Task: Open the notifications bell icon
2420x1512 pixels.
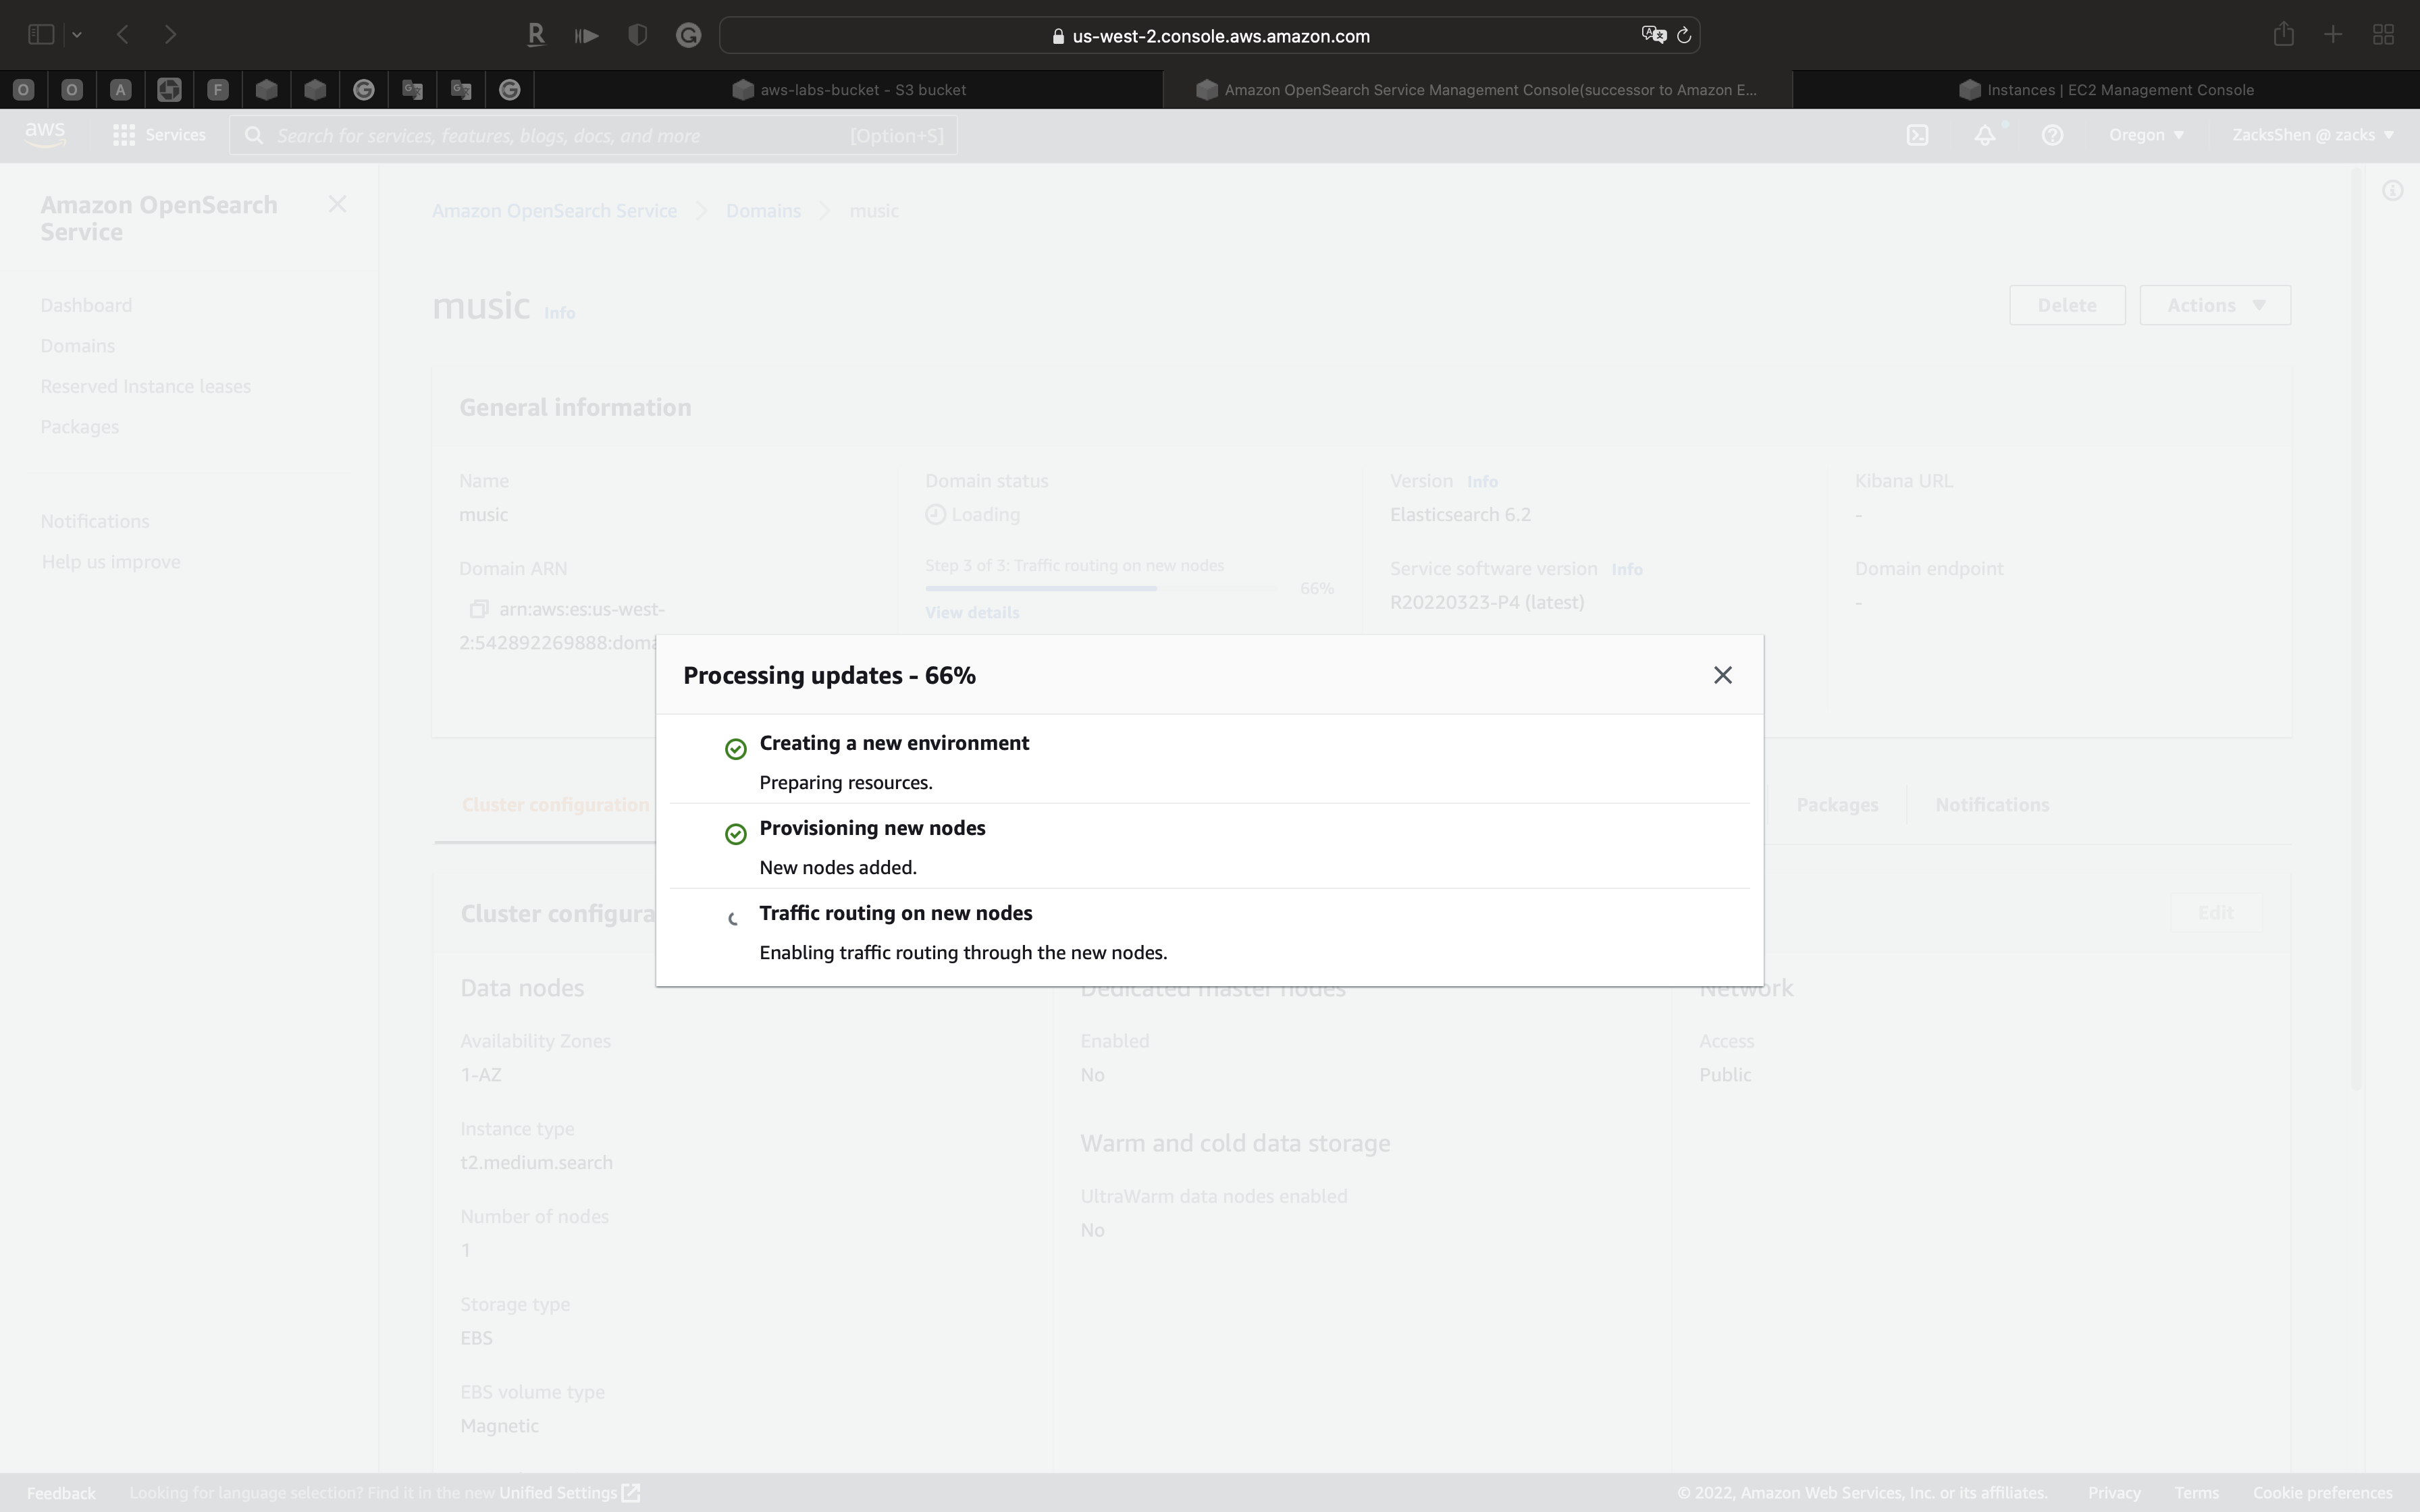Action: click(x=1984, y=135)
